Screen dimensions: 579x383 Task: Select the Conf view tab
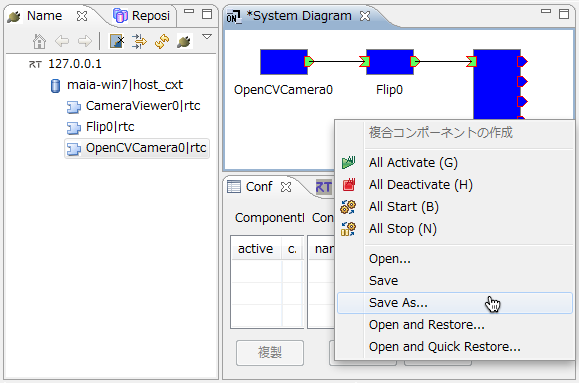tap(259, 187)
